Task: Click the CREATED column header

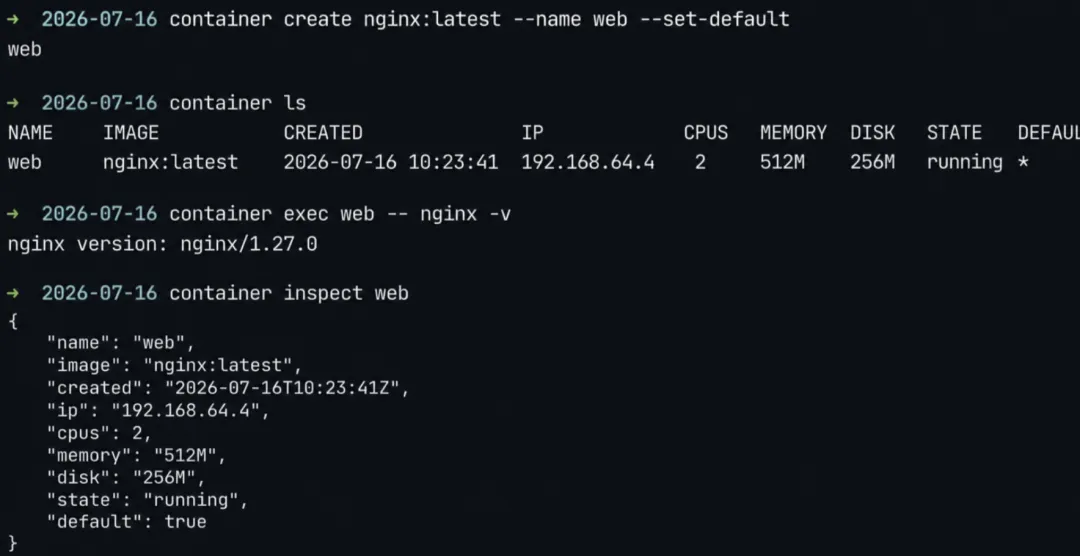Action: click(x=323, y=133)
